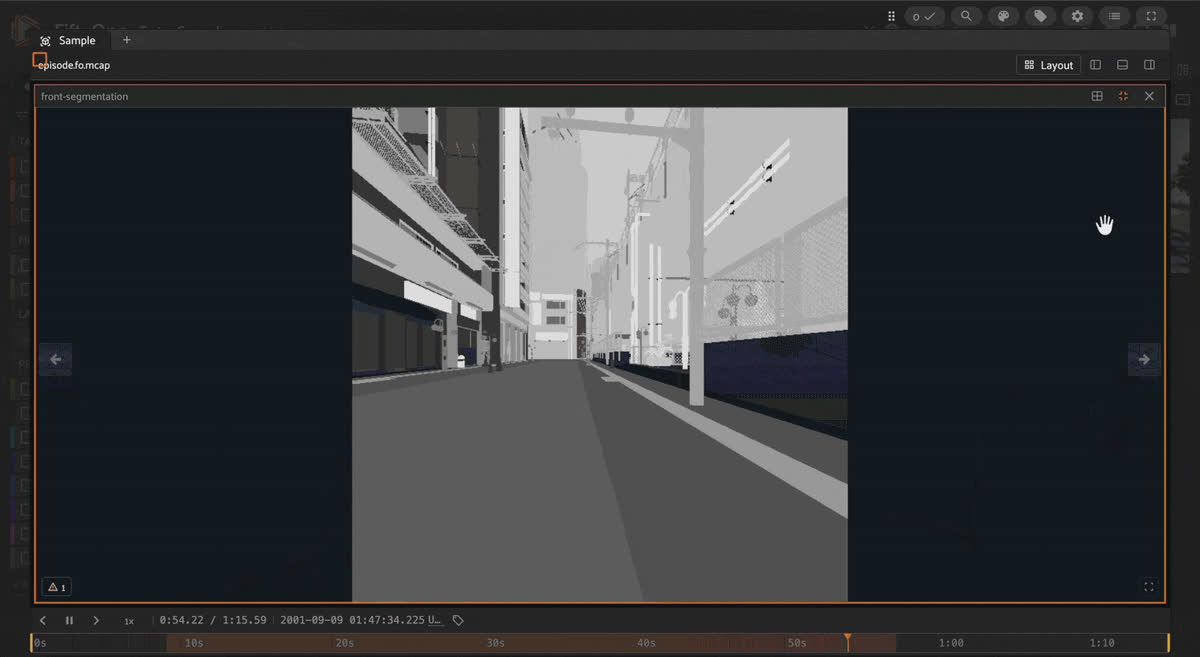Seek timeline to 1:00 mark
The width and height of the screenshot is (1200, 657).
(x=951, y=643)
